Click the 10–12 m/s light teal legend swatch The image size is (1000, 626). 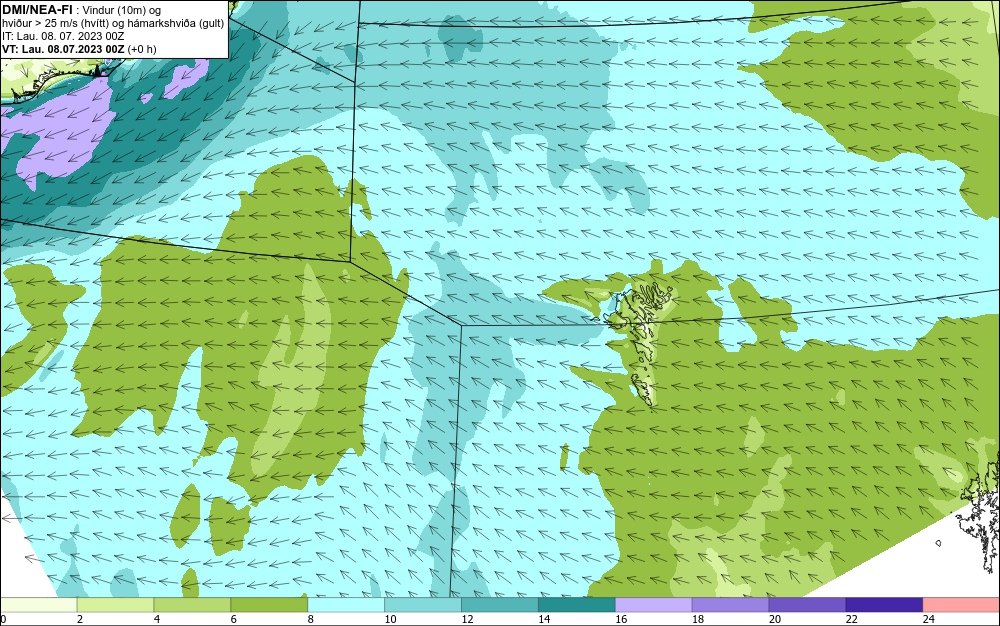(423, 605)
